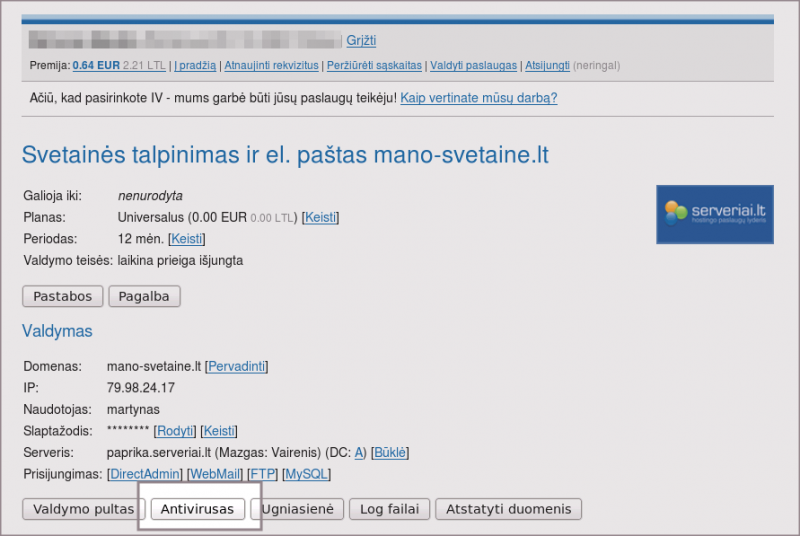Click the Log failai button
The width and height of the screenshot is (800, 536).
[390, 509]
